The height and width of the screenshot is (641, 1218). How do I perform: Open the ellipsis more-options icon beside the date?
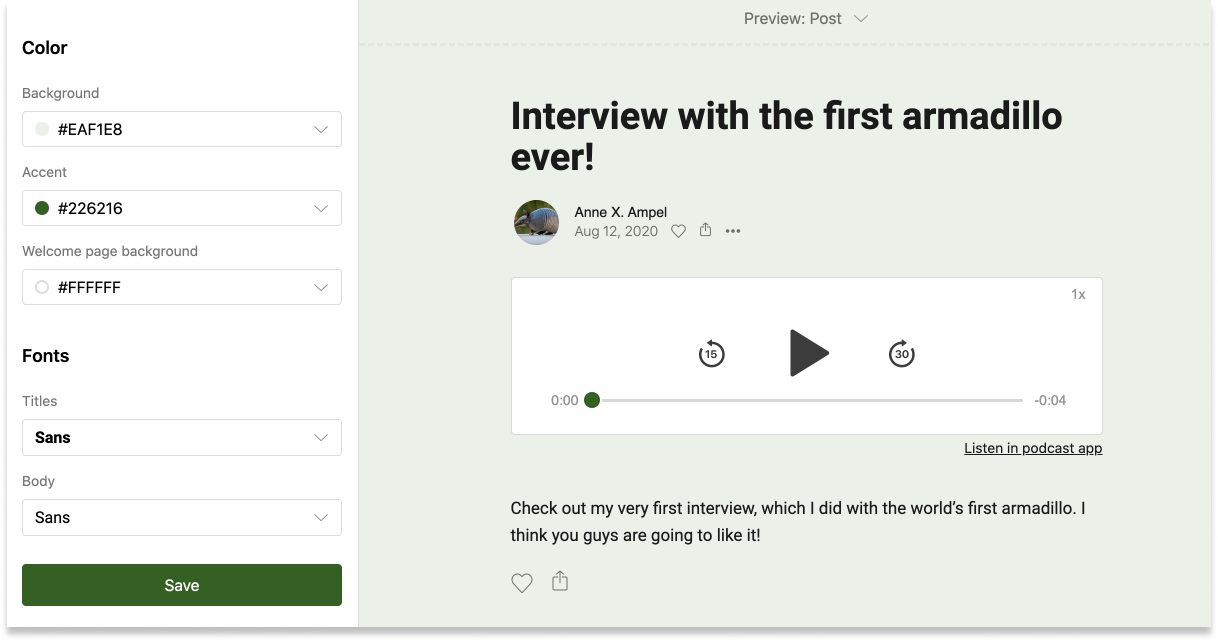click(733, 231)
